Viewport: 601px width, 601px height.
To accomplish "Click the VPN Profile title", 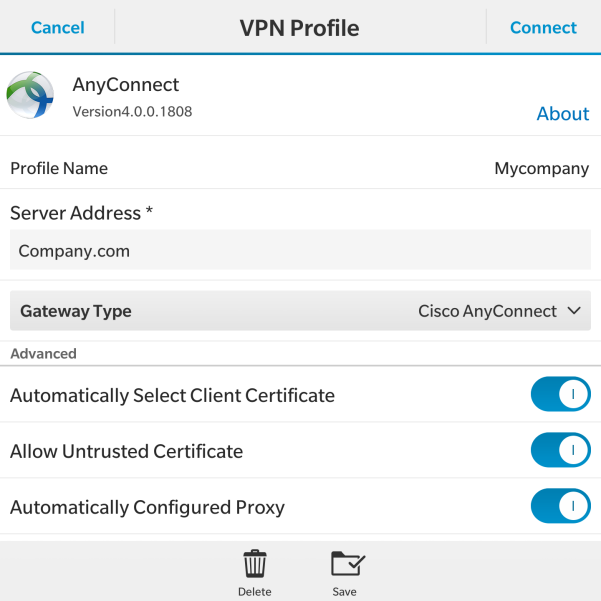I will pyautogui.click(x=299, y=27).
